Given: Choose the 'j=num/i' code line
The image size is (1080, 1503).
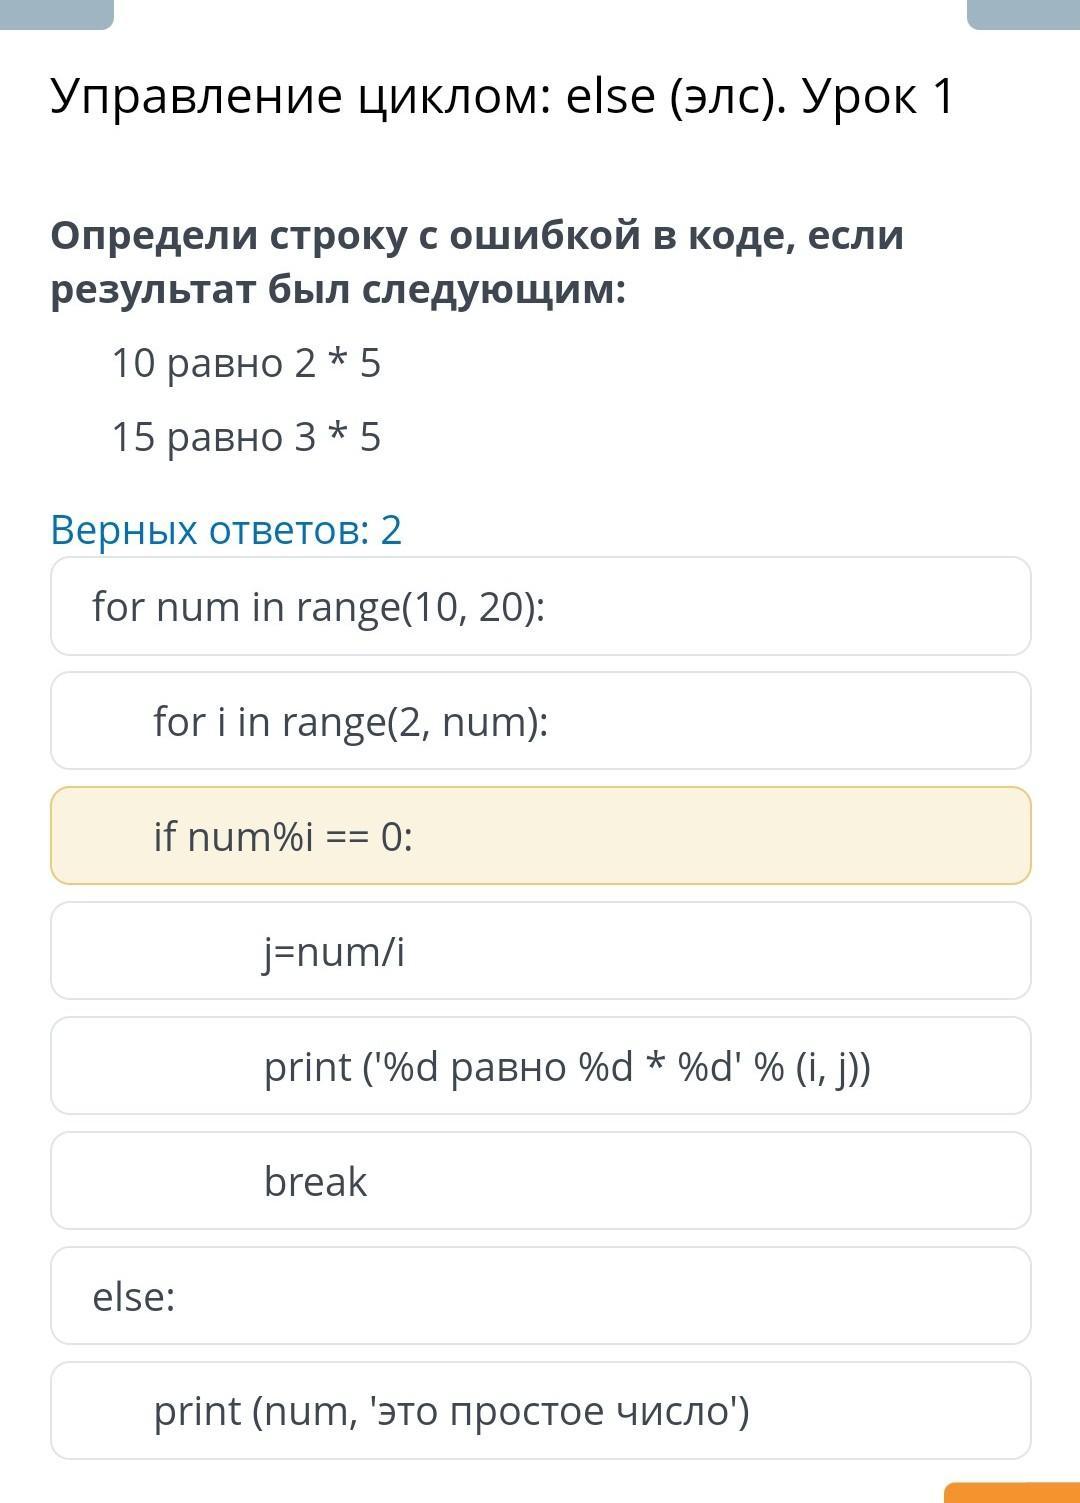Looking at the screenshot, I should point(540,951).
